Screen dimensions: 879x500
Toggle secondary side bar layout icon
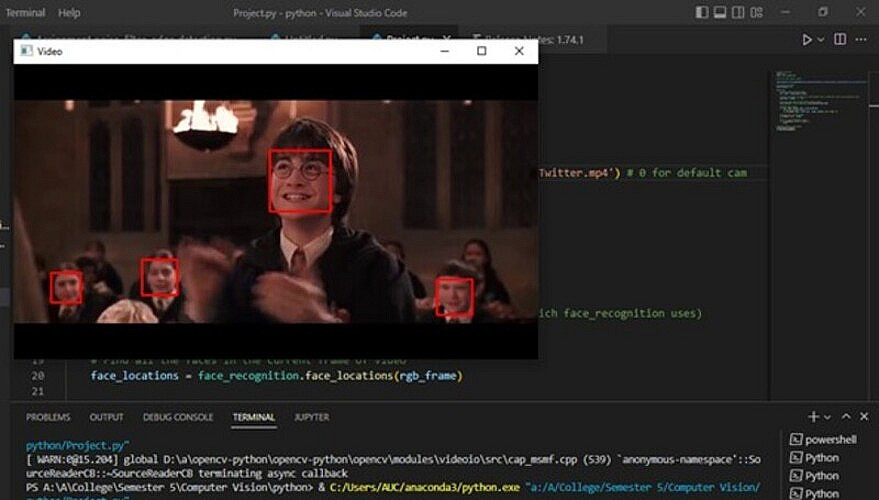tap(738, 12)
